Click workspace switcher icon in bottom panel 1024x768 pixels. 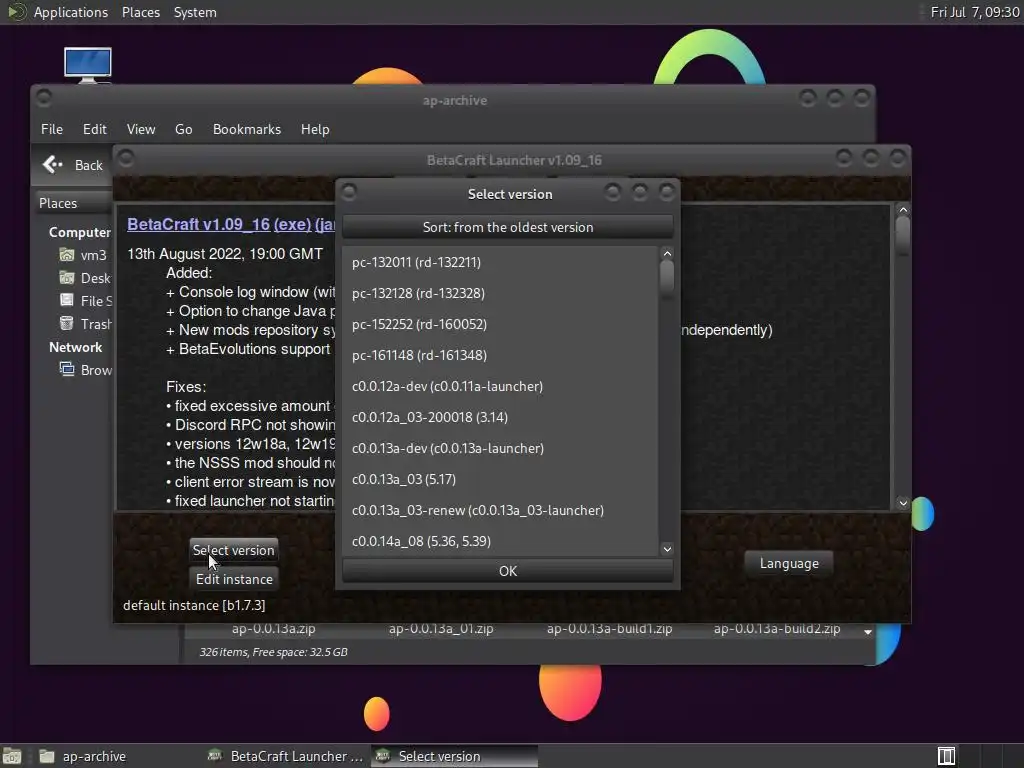(946, 756)
